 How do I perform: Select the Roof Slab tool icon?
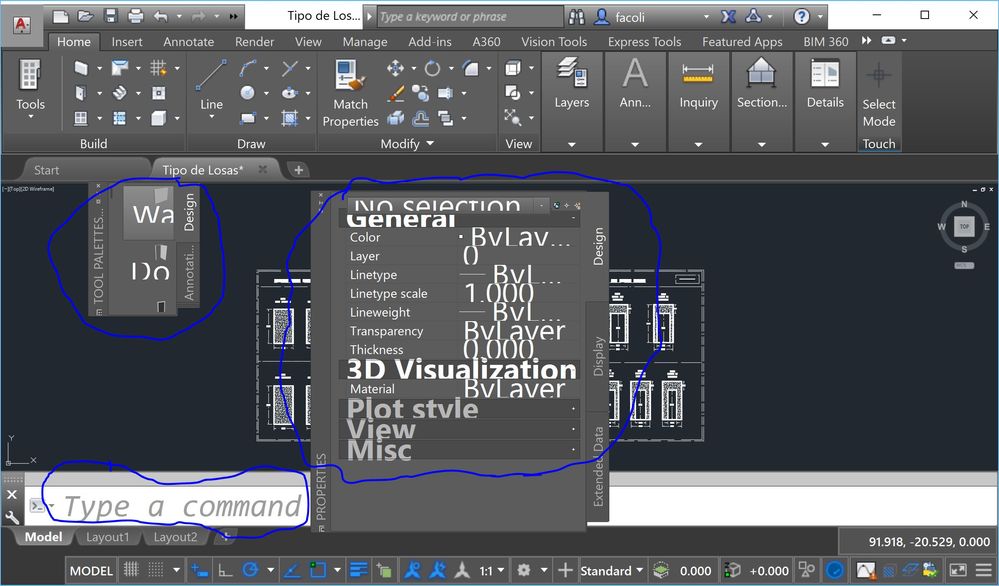pyautogui.click(x=120, y=68)
